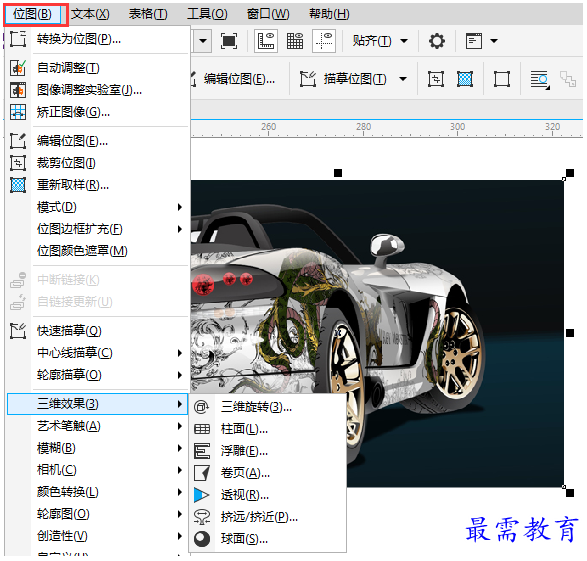Click the crop bitmap icon in property bar
This screenshot has width=587, height=561.
(x=436, y=79)
